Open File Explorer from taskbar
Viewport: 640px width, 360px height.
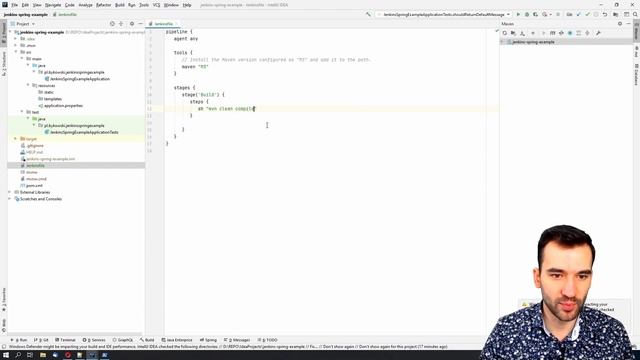(x=43, y=355)
